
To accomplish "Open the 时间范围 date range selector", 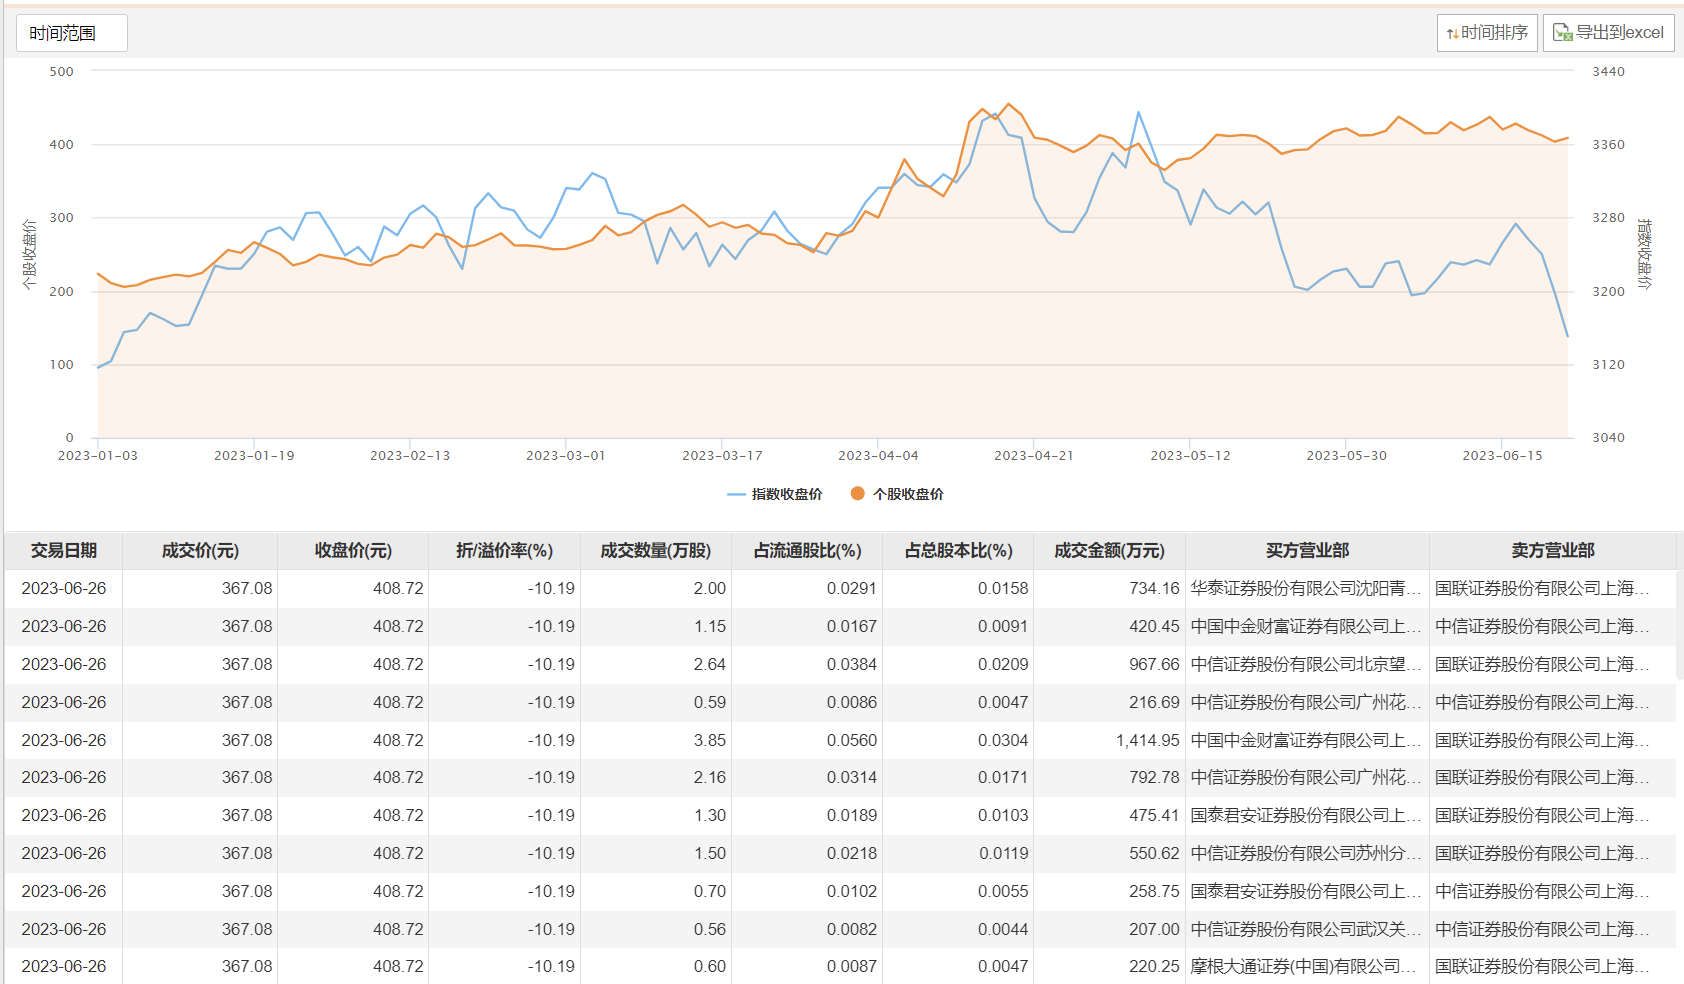I will [x=71, y=33].
